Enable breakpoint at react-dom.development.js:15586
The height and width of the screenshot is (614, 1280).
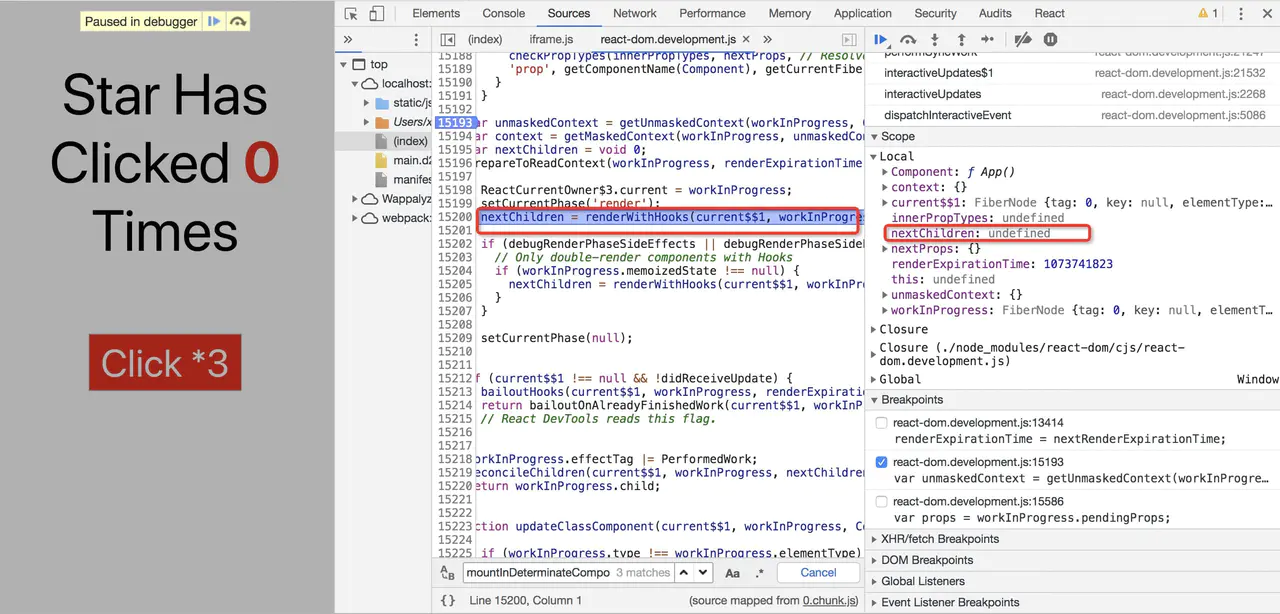881,502
